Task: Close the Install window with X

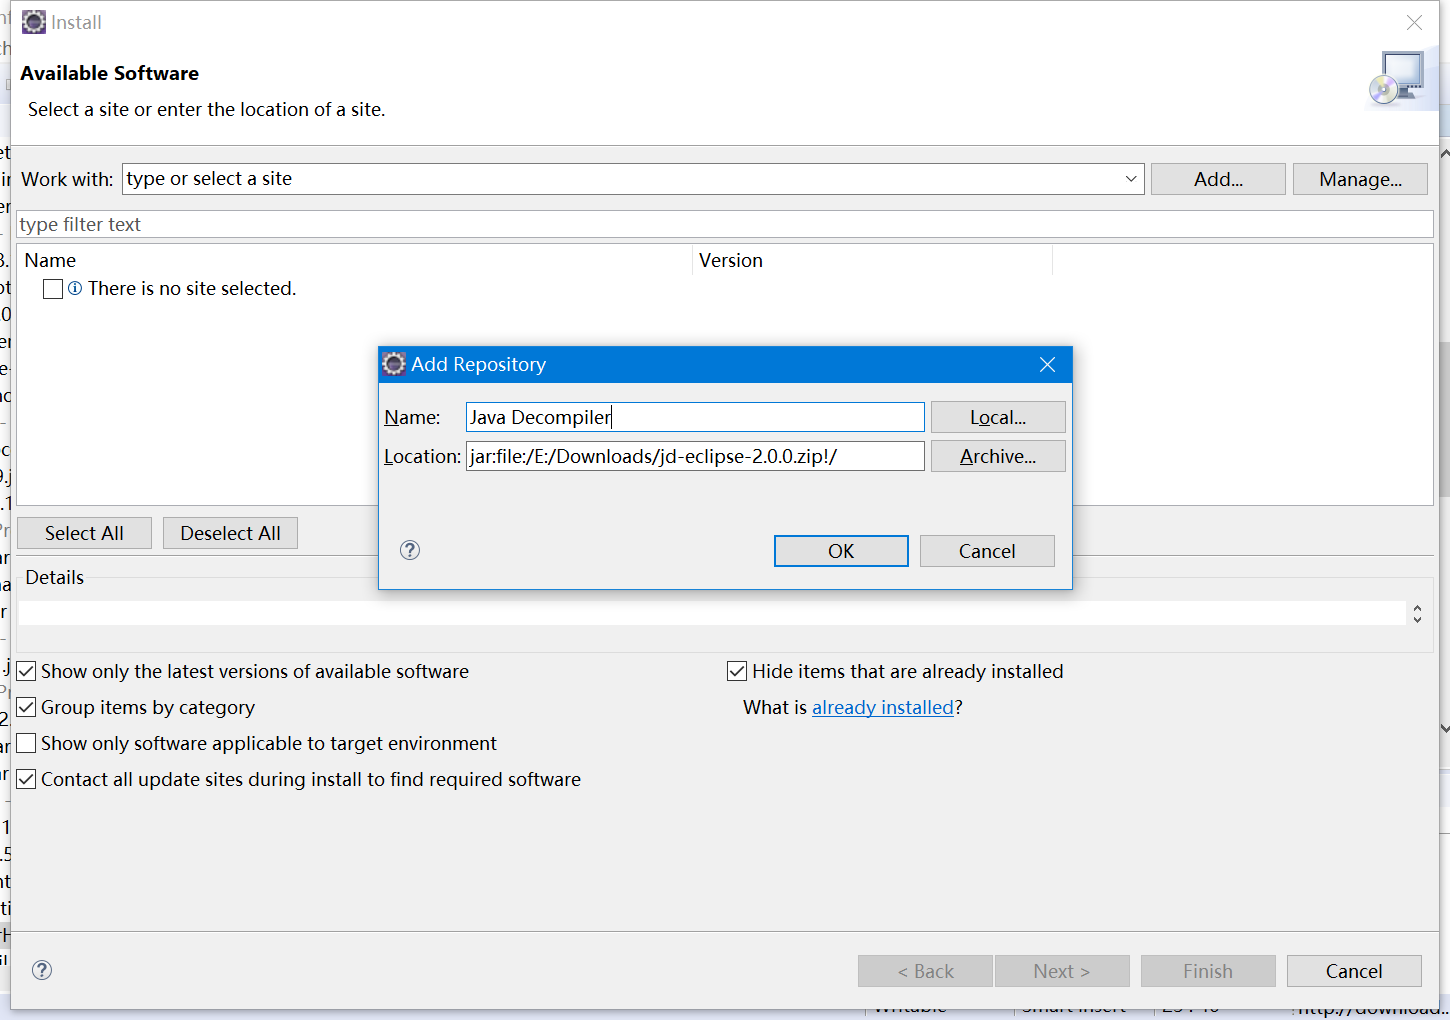Action: pyautogui.click(x=1414, y=22)
